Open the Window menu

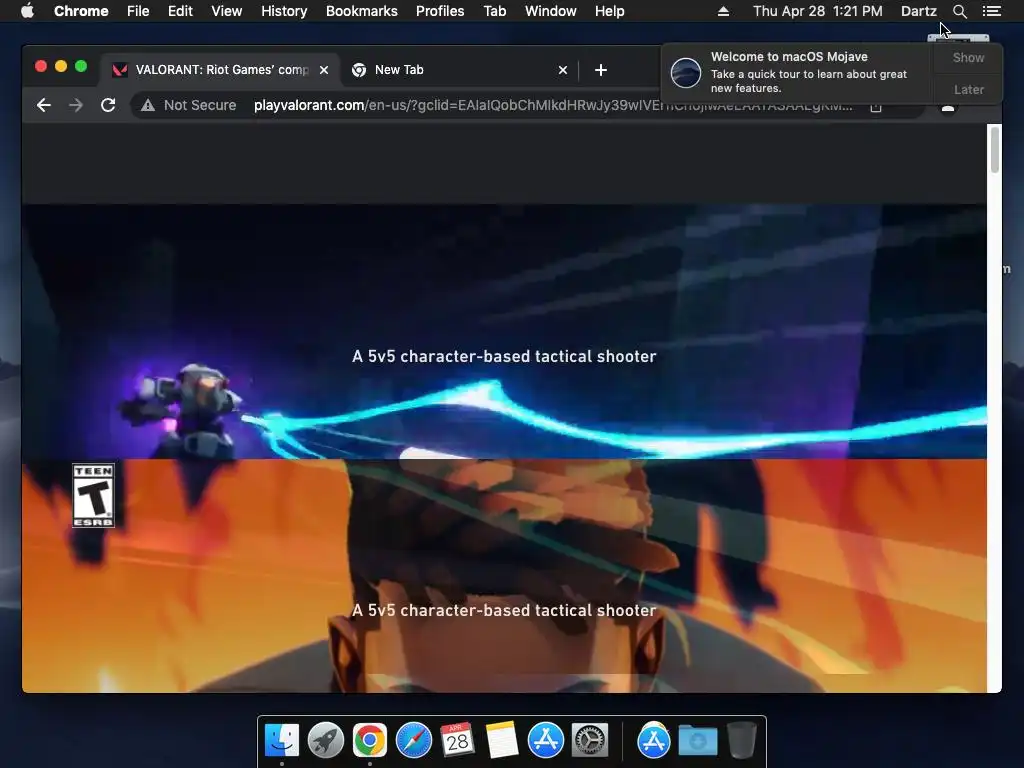click(551, 11)
